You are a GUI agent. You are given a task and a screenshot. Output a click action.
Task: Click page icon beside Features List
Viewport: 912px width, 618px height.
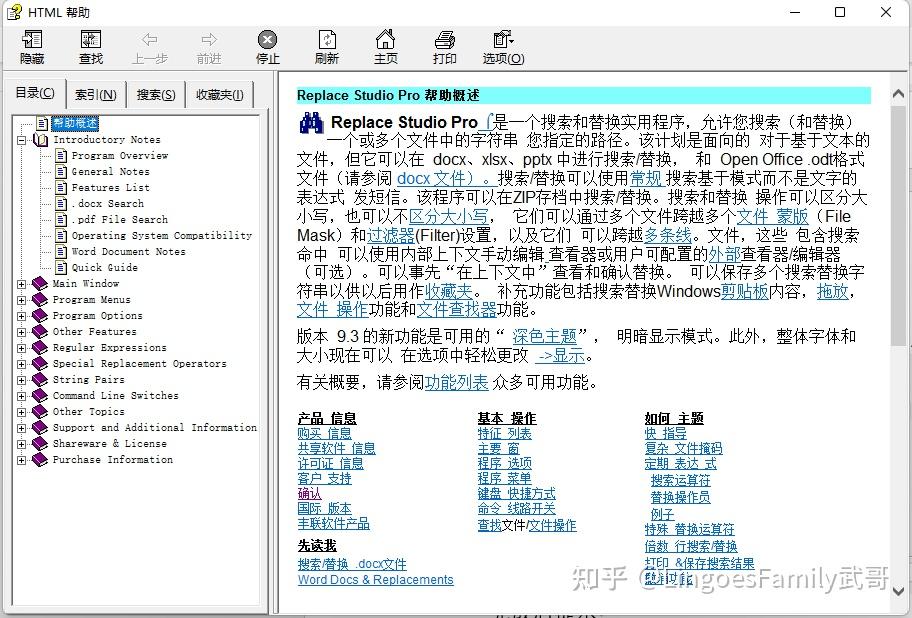tap(61, 187)
